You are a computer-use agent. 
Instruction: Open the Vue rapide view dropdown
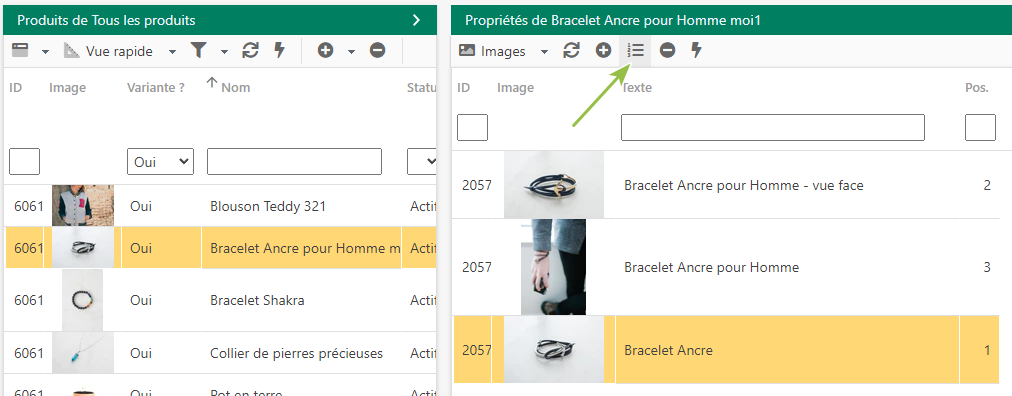[x=120, y=52]
